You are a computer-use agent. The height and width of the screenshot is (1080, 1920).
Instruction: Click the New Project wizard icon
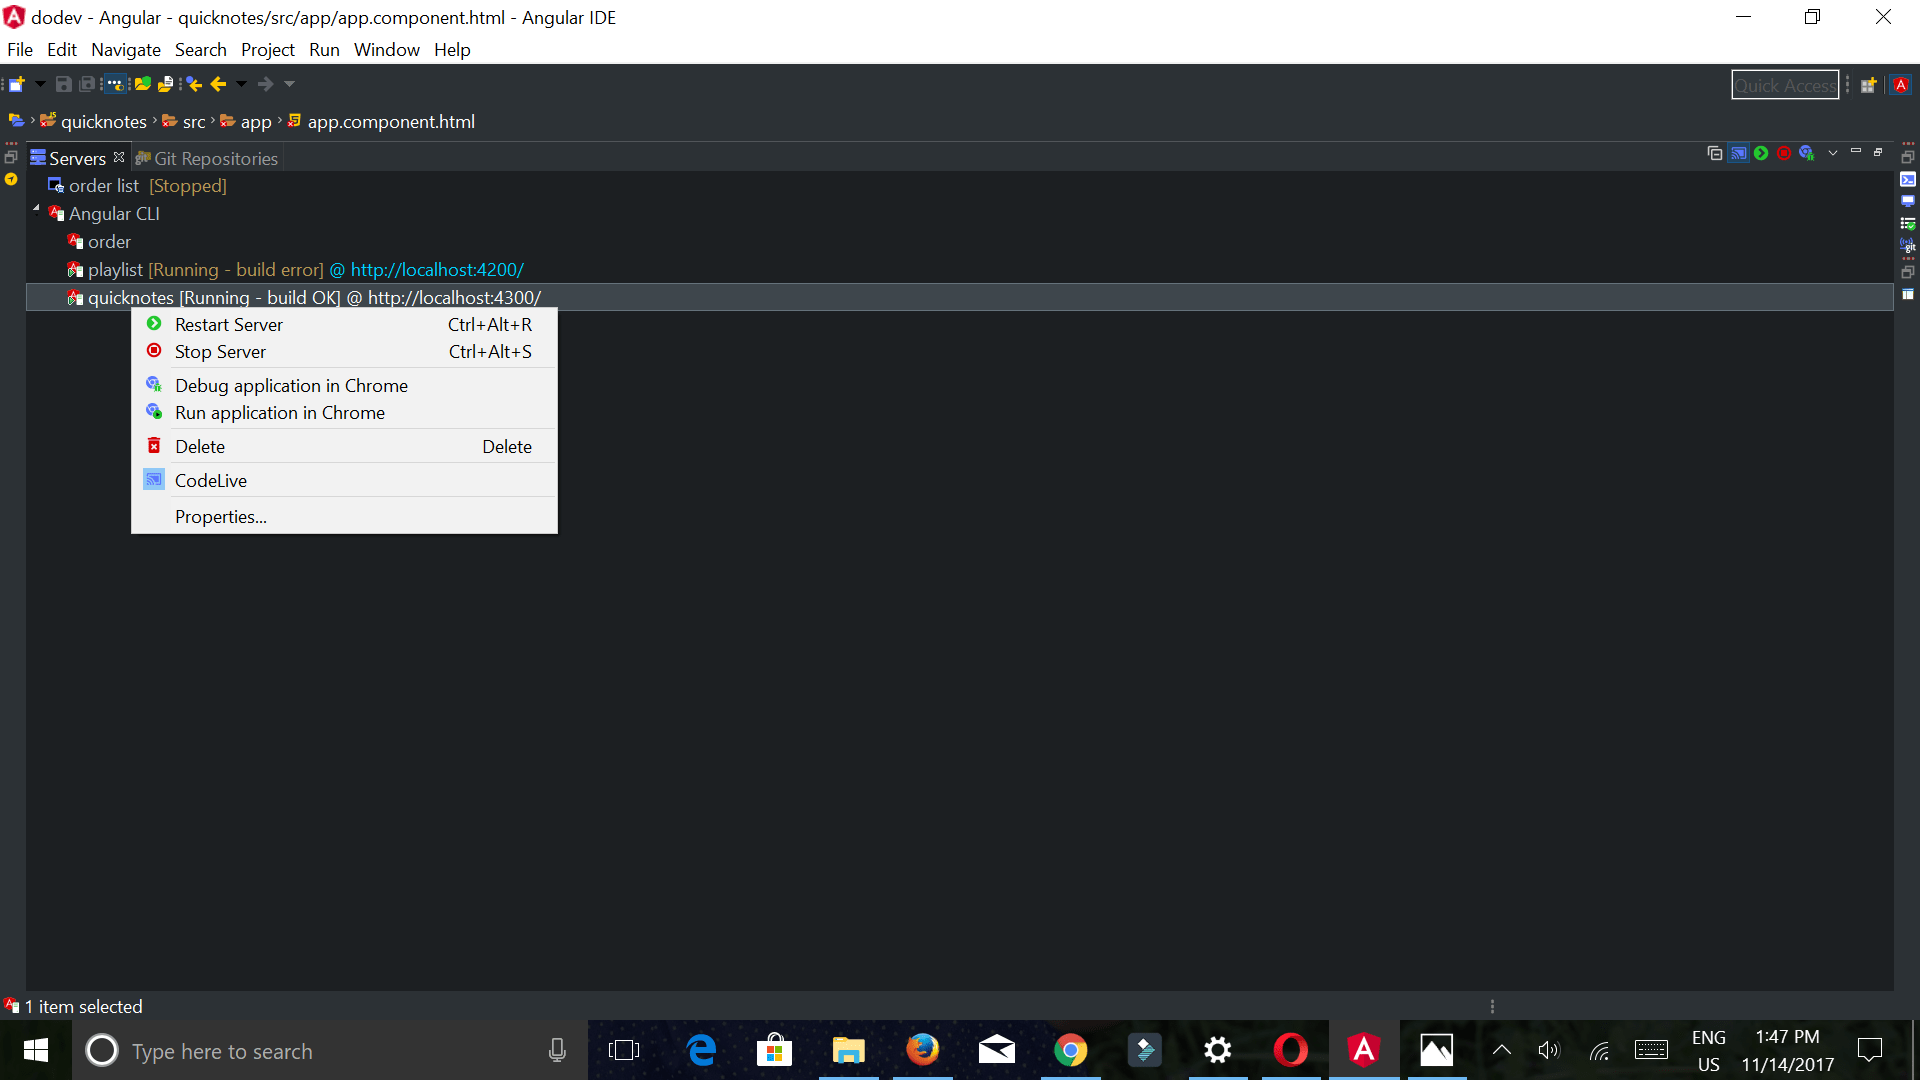tap(17, 84)
